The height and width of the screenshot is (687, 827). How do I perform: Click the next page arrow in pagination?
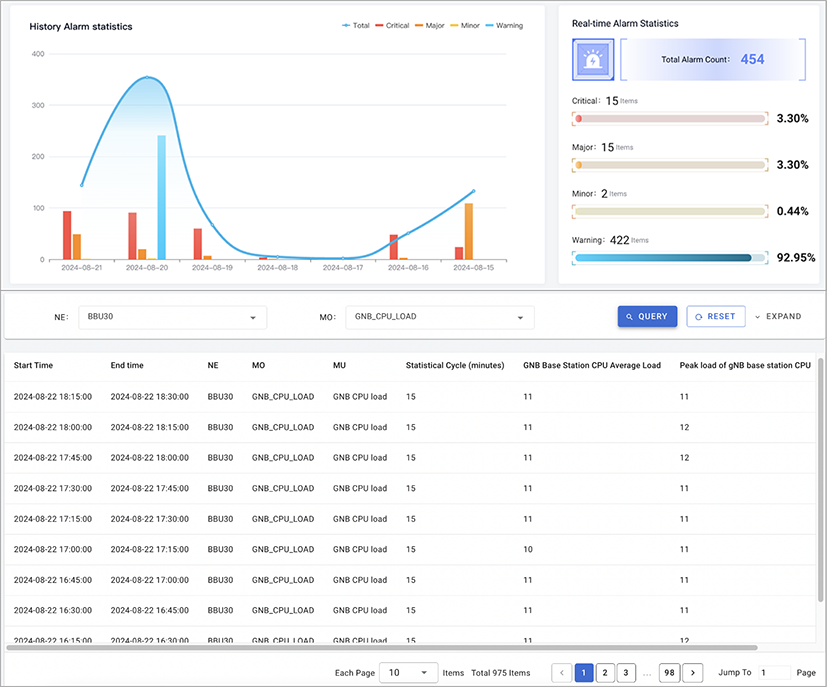click(692, 673)
